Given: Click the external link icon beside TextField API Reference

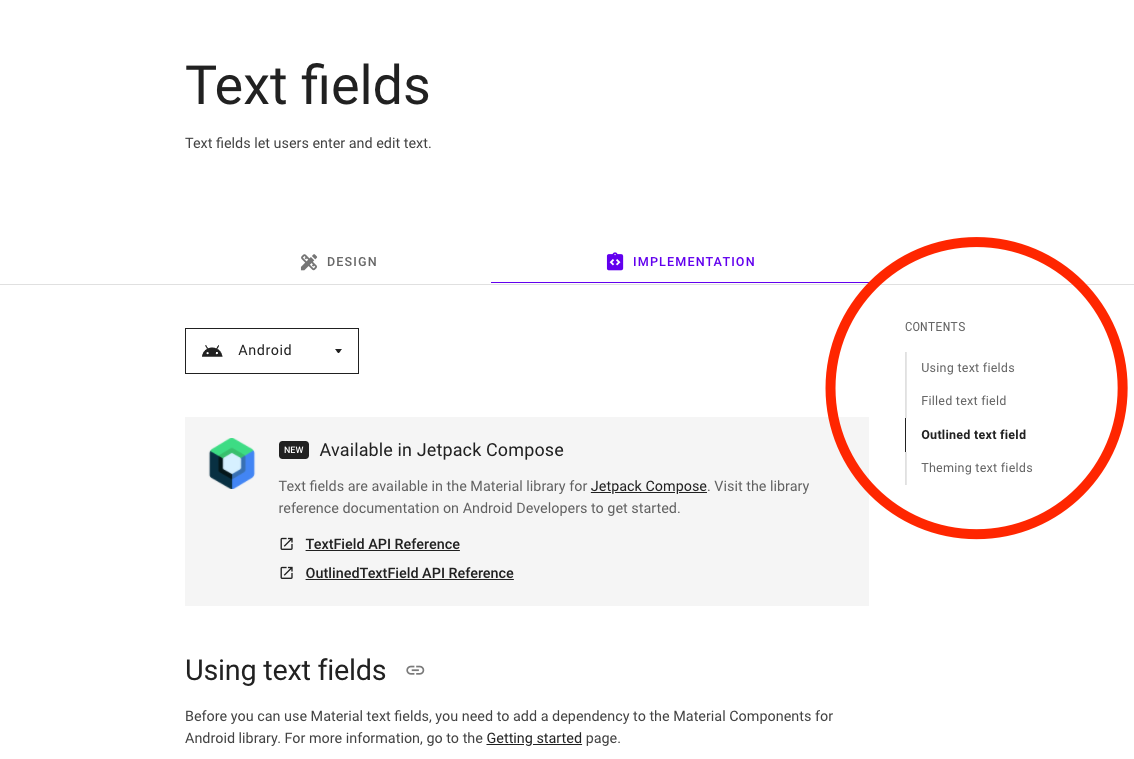Looking at the screenshot, I should click(x=287, y=544).
